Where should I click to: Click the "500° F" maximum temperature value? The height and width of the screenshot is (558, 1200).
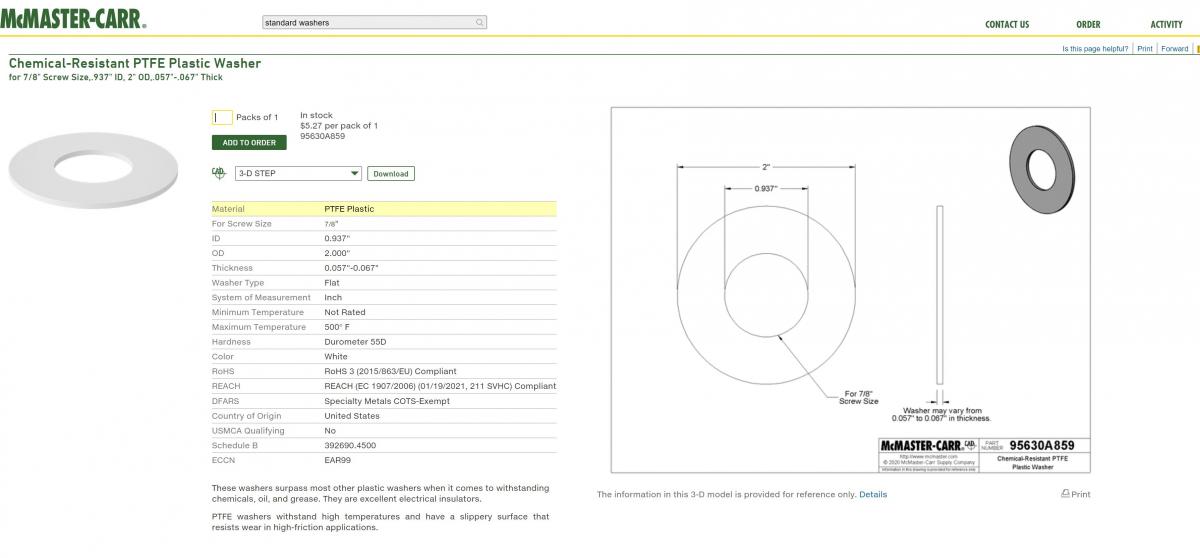click(337, 327)
